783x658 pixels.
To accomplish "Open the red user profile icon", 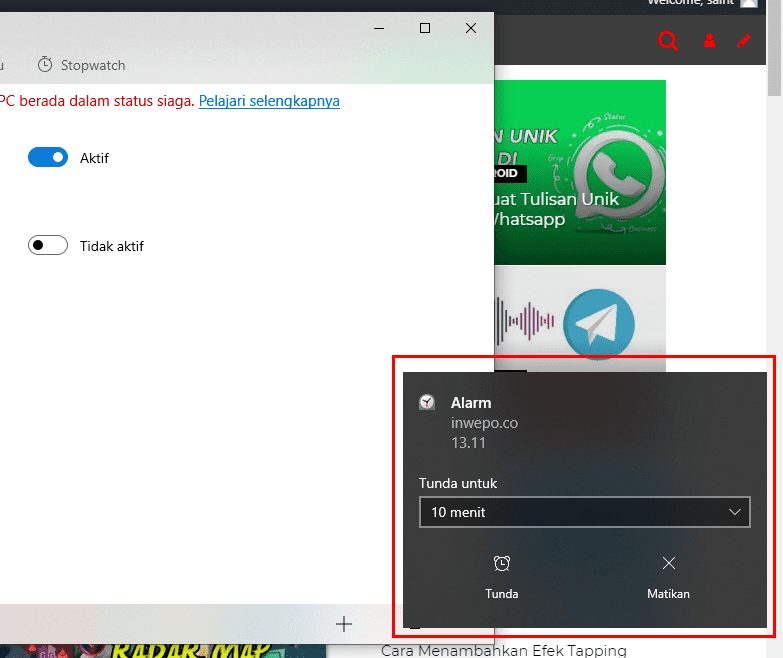I will pos(709,40).
